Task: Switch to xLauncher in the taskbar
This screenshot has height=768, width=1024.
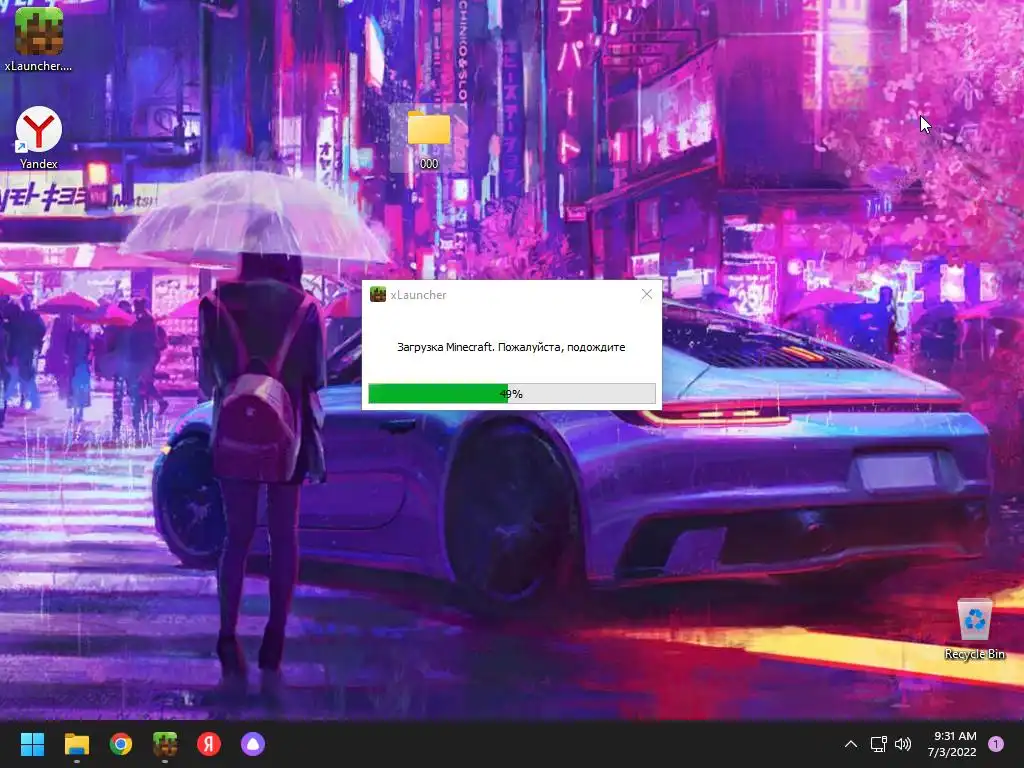Action: click(x=165, y=744)
